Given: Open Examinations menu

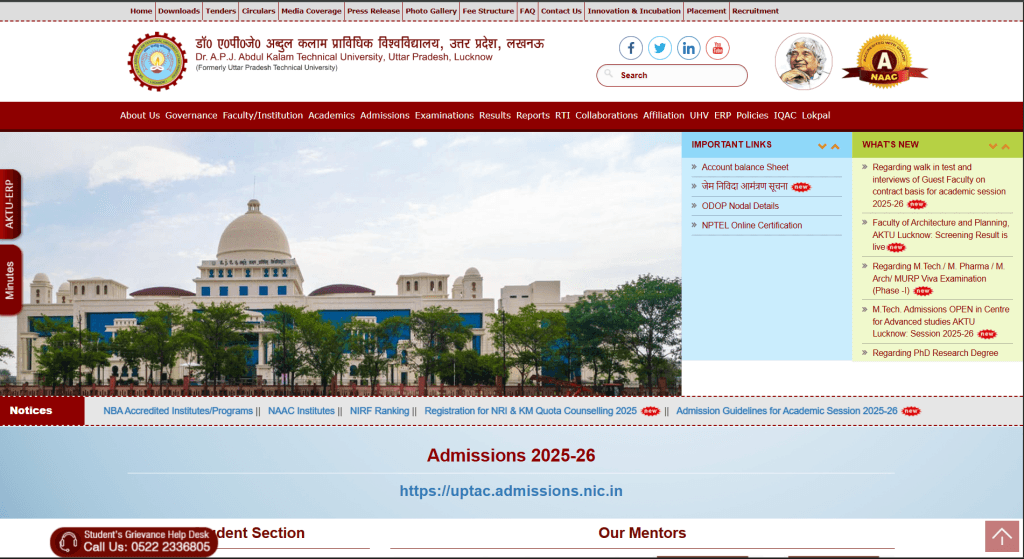Looking at the screenshot, I should tap(444, 116).
